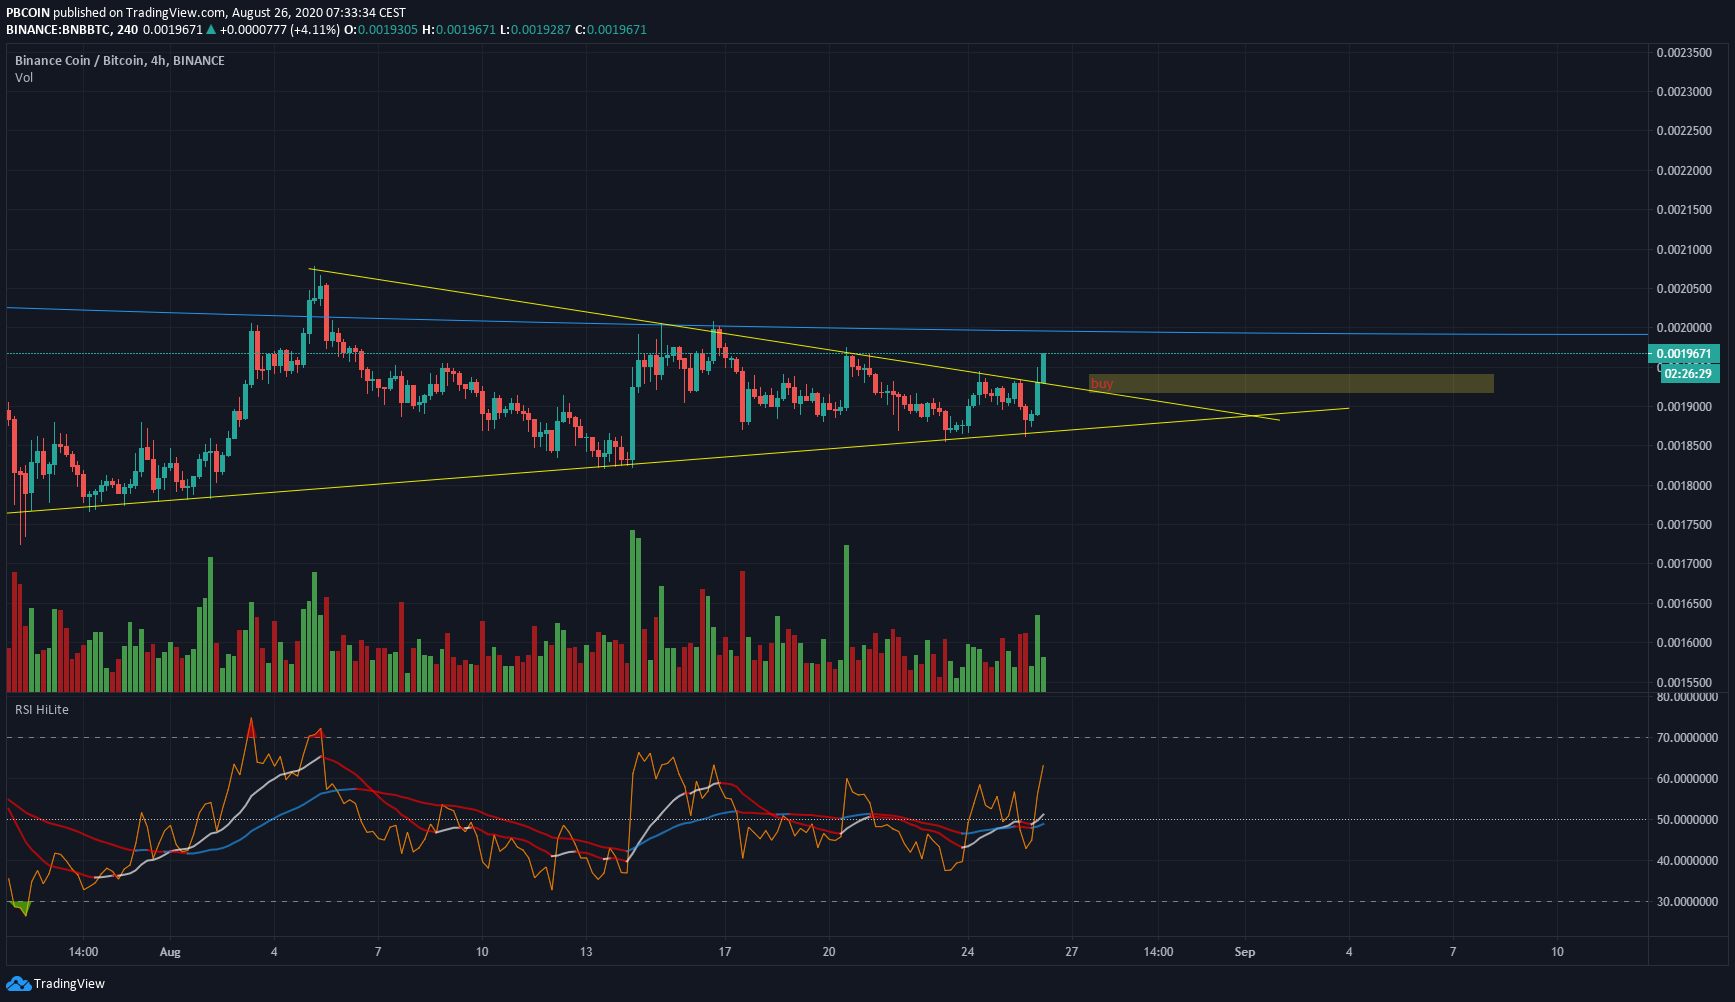The height and width of the screenshot is (1002, 1735).
Task: Click the 0.0021000 price axis label
Action: pyautogui.click(x=1684, y=249)
